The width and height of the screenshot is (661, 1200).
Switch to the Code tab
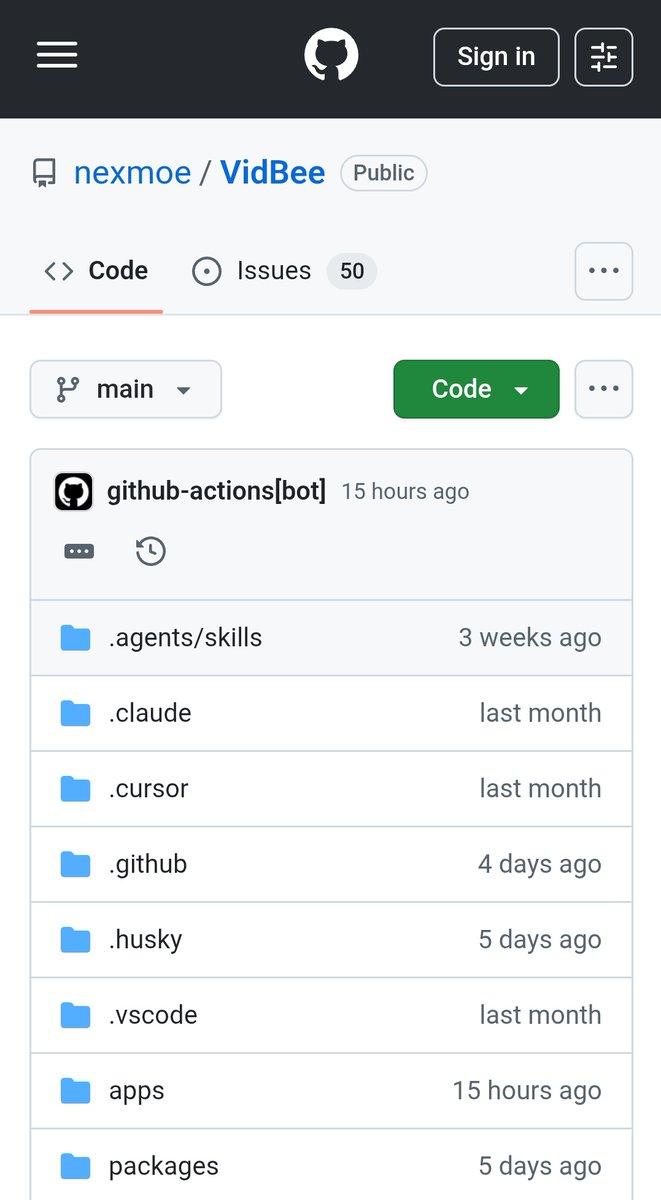pyautogui.click(x=96, y=271)
